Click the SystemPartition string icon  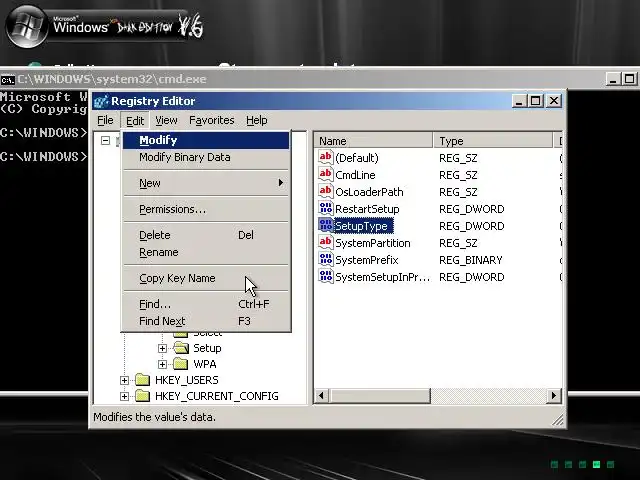click(x=325, y=243)
